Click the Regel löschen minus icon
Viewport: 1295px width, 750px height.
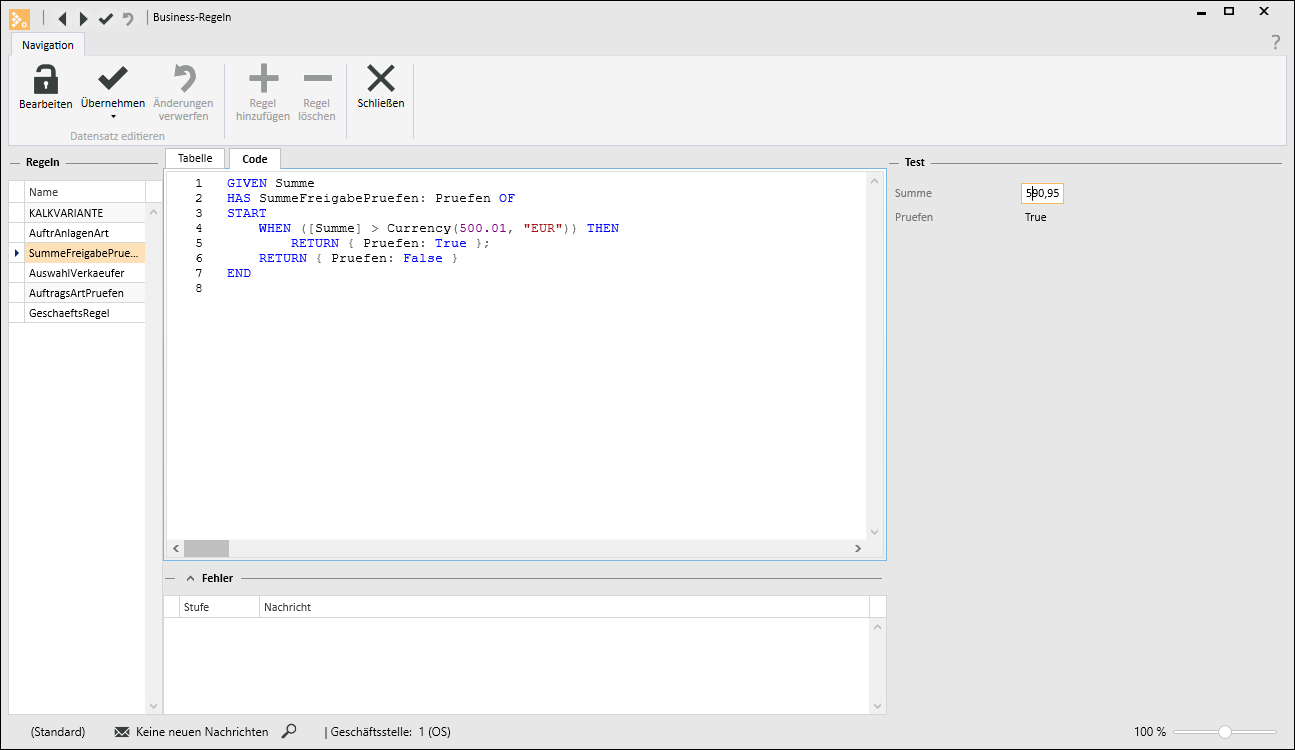click(317, 79)
